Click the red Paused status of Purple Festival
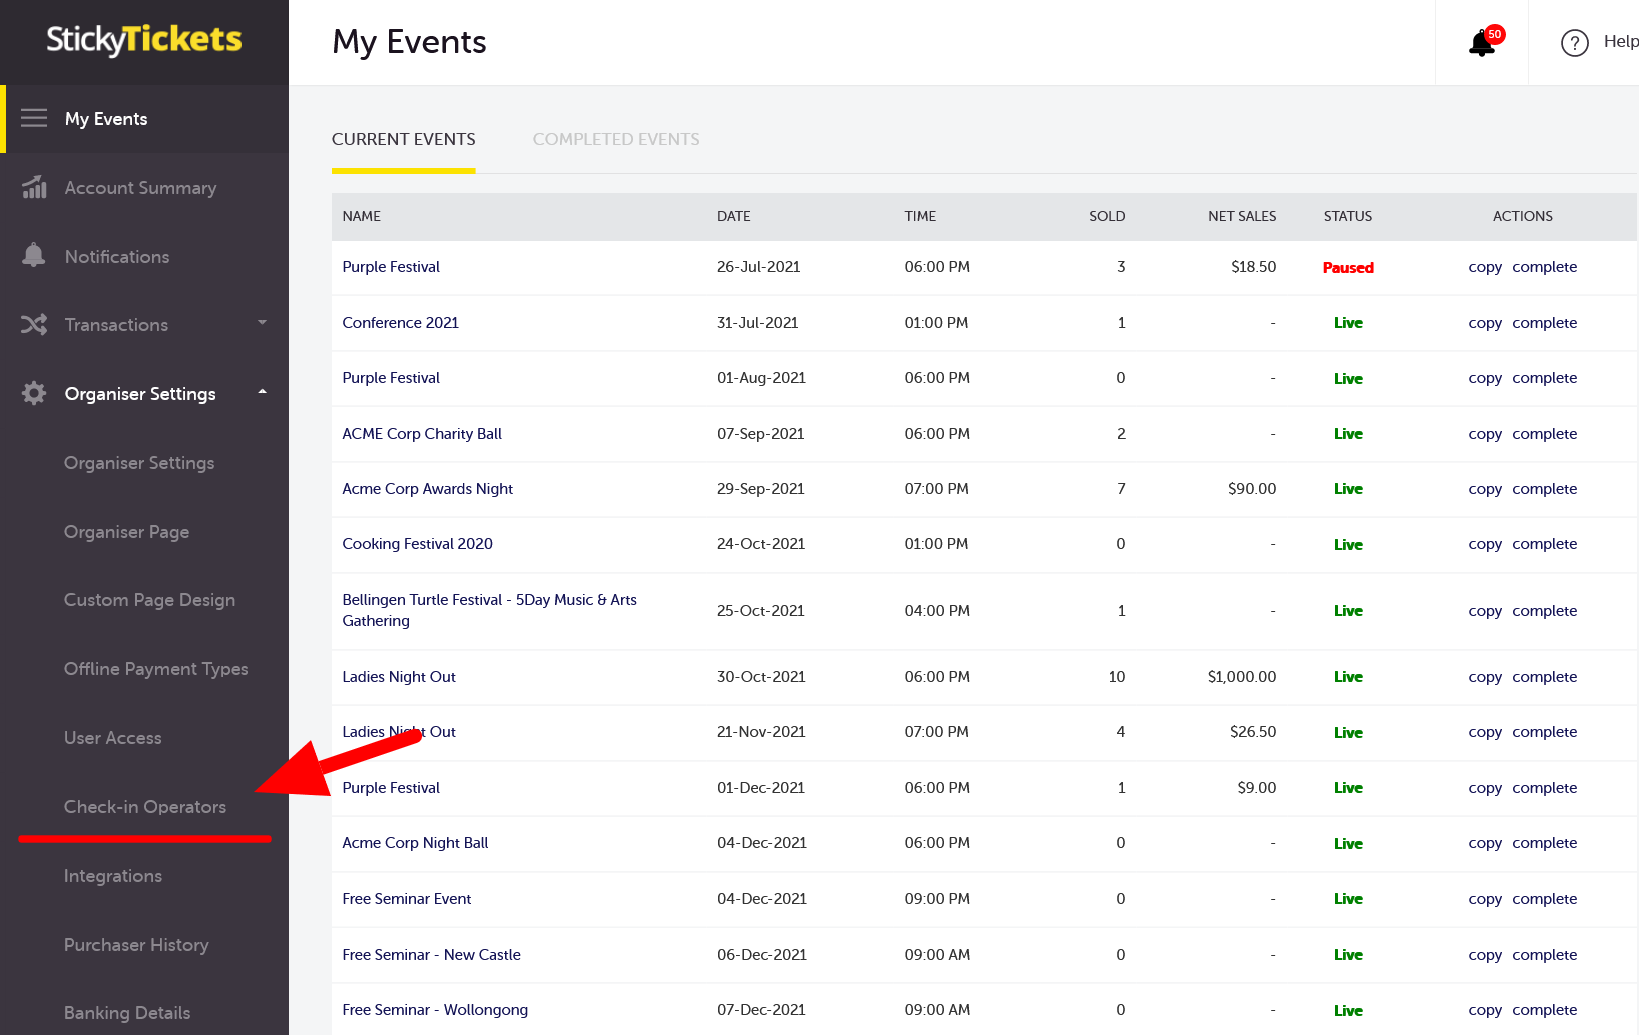Image resolution: width=1639 pixels, height=1035 pixels. (x=1348, y=267)
